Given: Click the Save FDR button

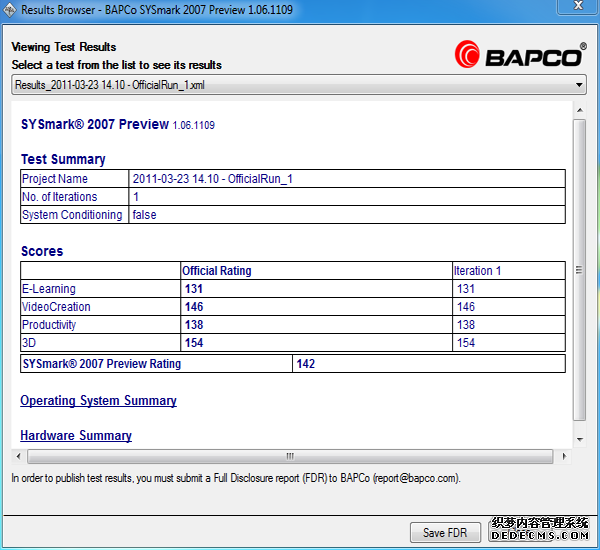Looking at the screenshot, I should (445, 532).
